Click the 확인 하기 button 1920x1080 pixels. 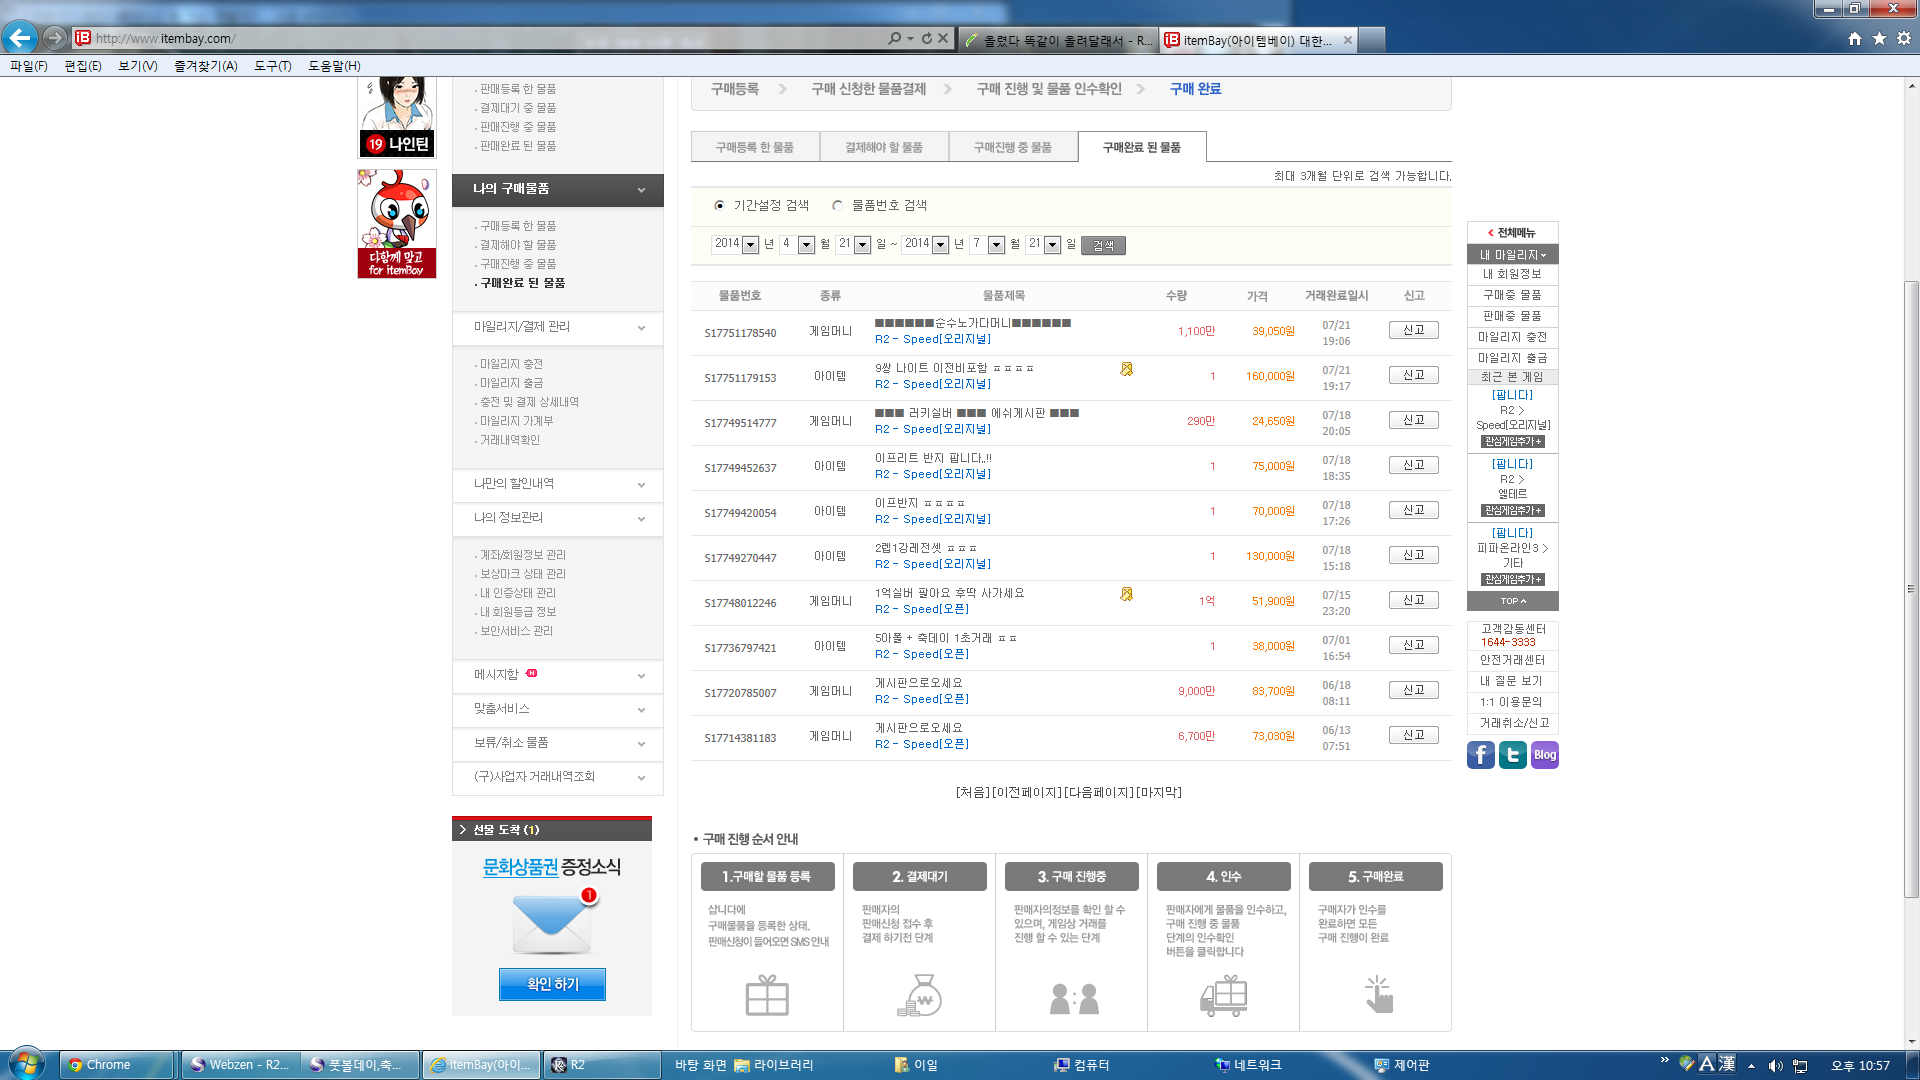tap(552, 984)
